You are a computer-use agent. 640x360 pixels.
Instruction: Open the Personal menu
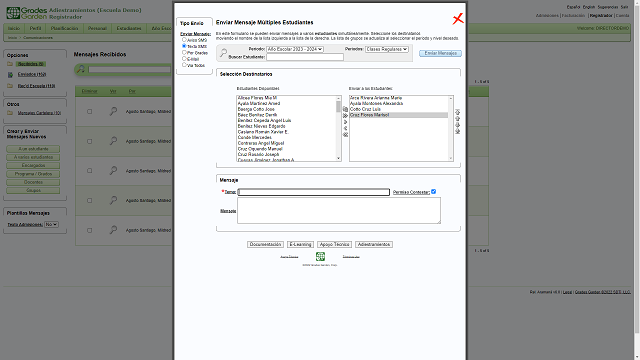[x=97, y=28]
